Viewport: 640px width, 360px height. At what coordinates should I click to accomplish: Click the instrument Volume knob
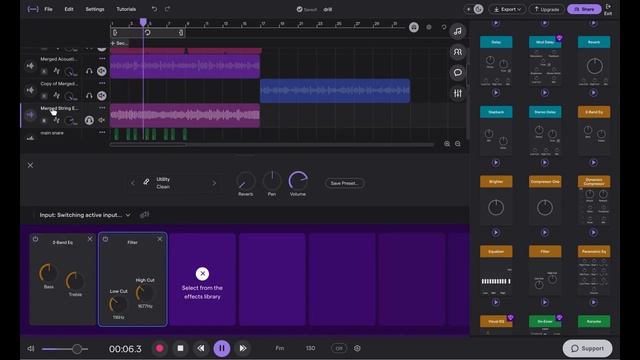pos(298,180)
